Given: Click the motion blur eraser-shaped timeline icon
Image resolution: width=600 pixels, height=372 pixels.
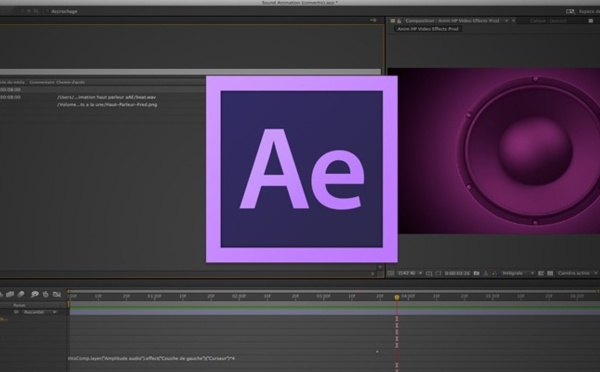Looking at the screenshot, I should [21, 294].
